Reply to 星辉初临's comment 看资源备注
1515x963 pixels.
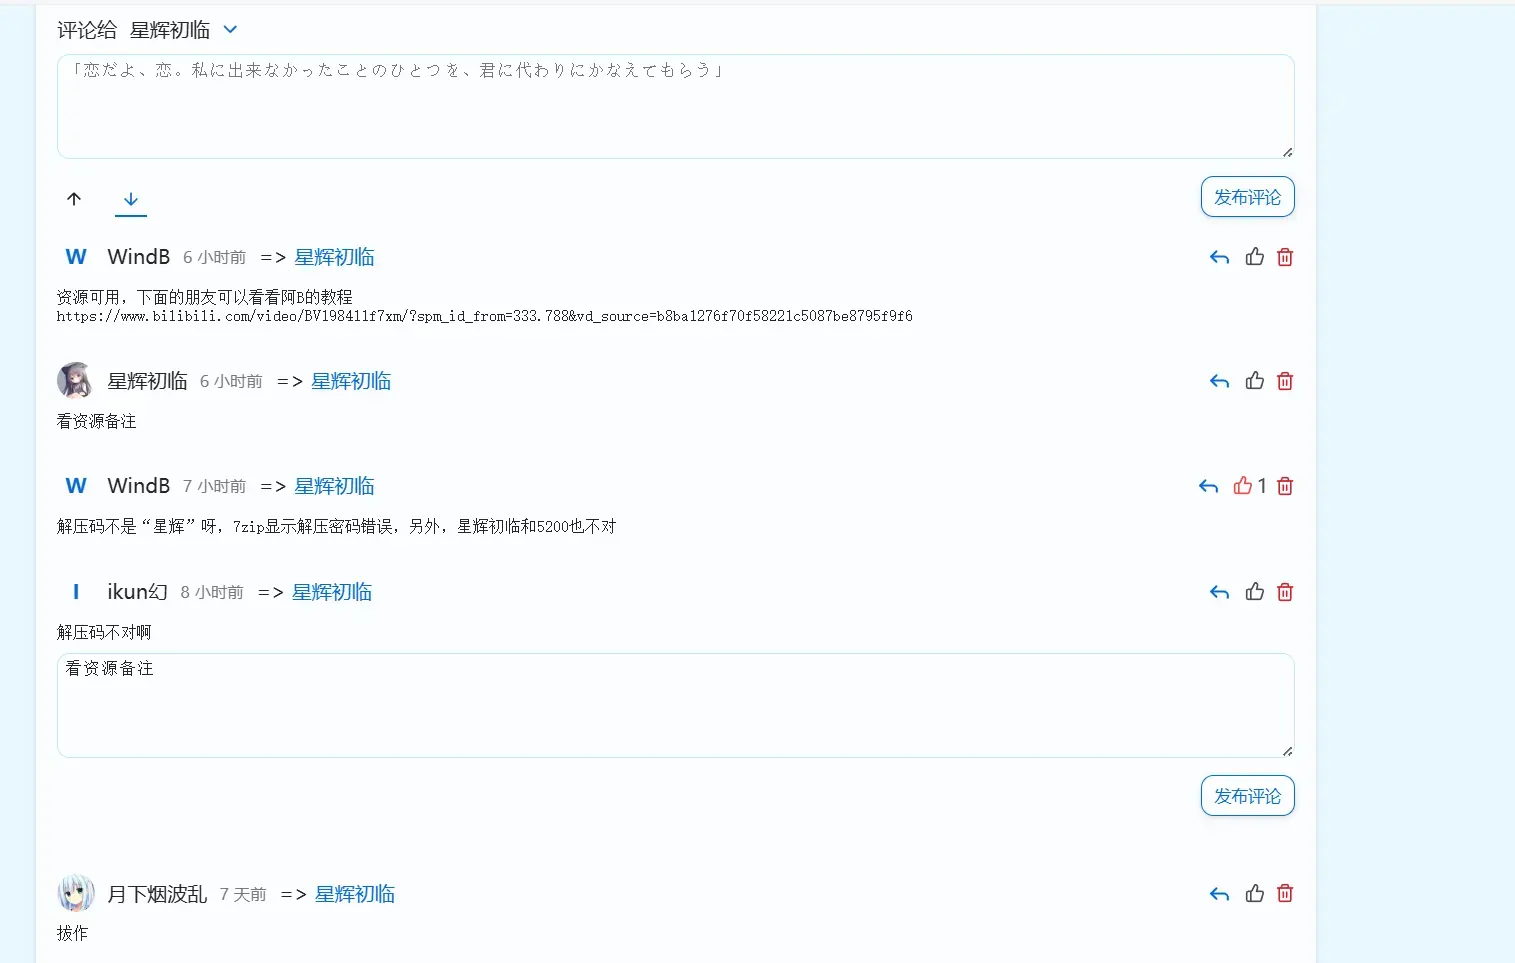click(x=1219, y=381)
